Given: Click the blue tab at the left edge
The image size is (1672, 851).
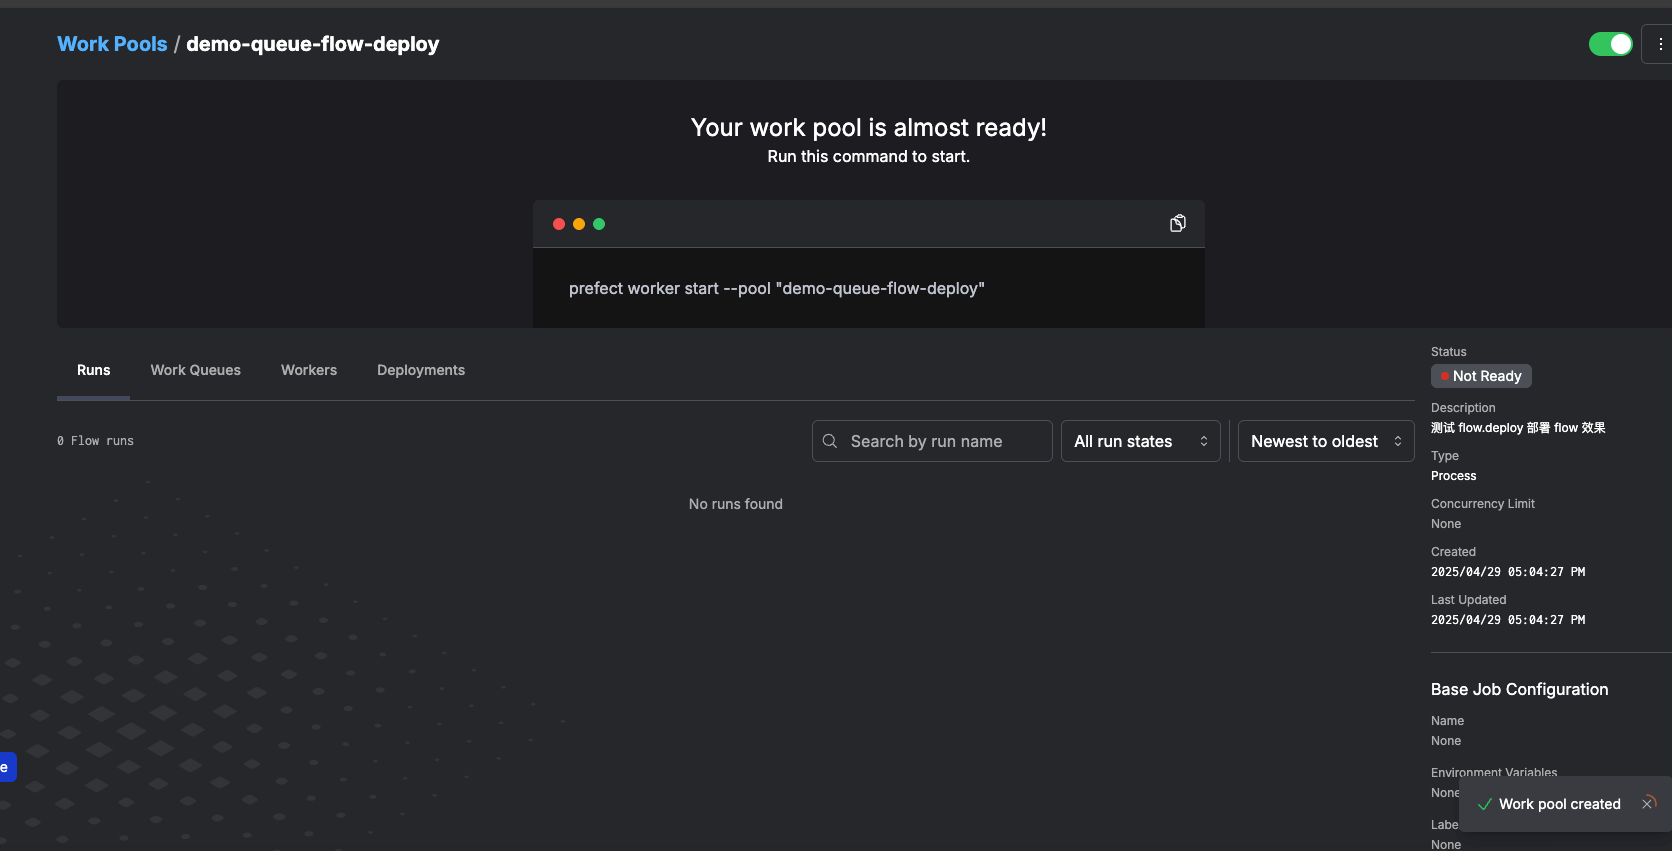Looking at the screenshot, I should [x=8, y=767].
